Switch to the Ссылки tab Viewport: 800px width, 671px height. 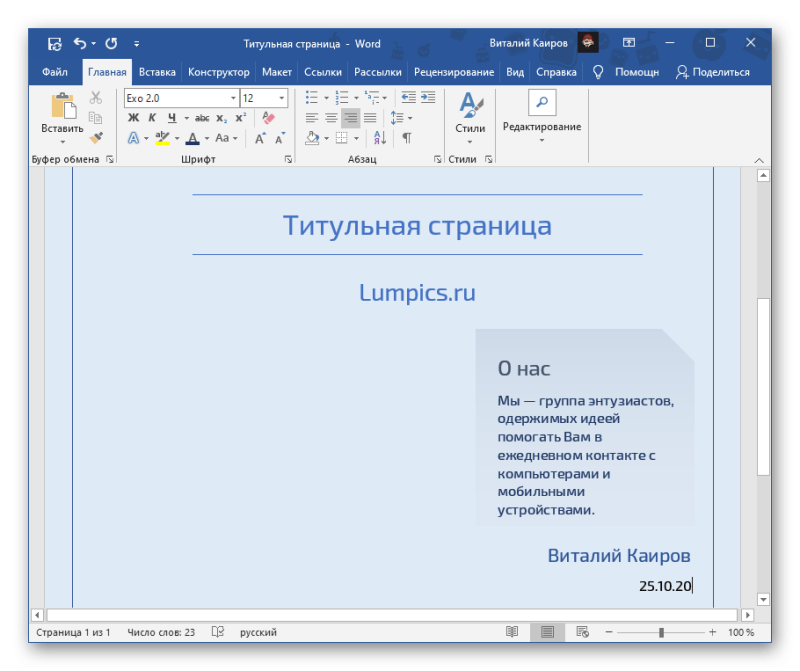(x=323, y=72)
